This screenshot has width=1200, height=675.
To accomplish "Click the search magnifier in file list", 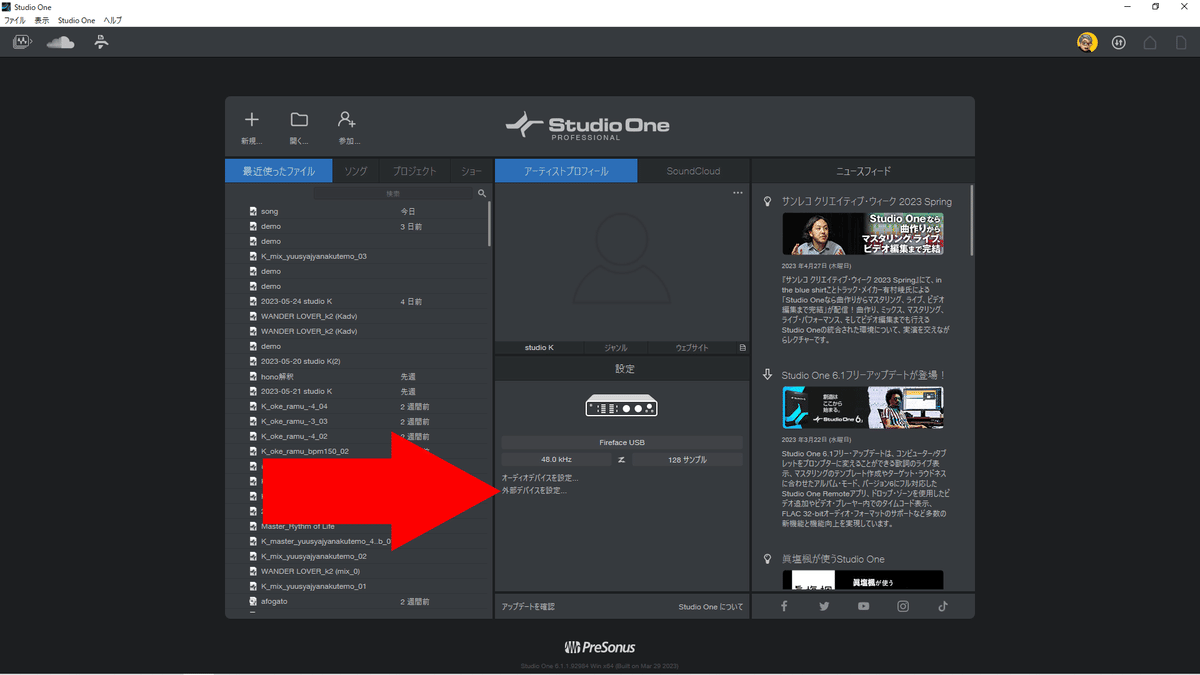I will [481, 193].
